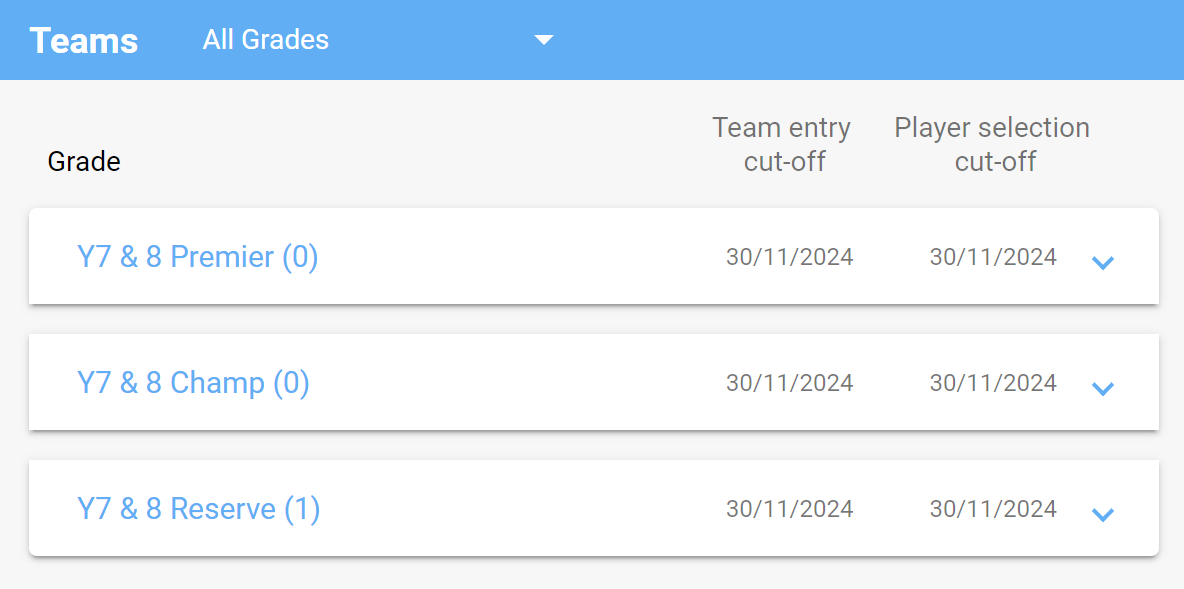Viewport: 1184px width, 589px height.
Task: Click empty area of the Champ grade card
Action: [x=513, y=383]
